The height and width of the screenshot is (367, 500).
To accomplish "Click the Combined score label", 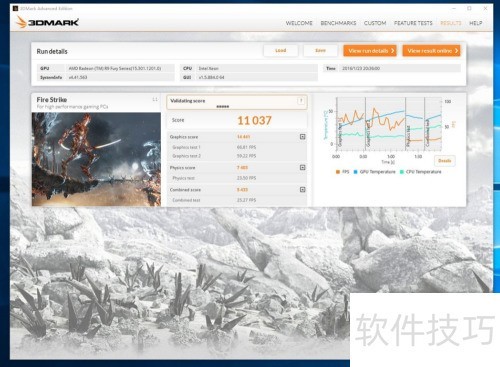I will tap(185, 190).
